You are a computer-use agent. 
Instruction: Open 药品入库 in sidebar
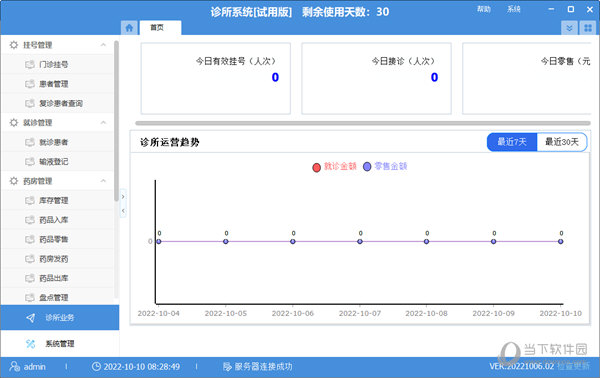click(x=58, y=220)
